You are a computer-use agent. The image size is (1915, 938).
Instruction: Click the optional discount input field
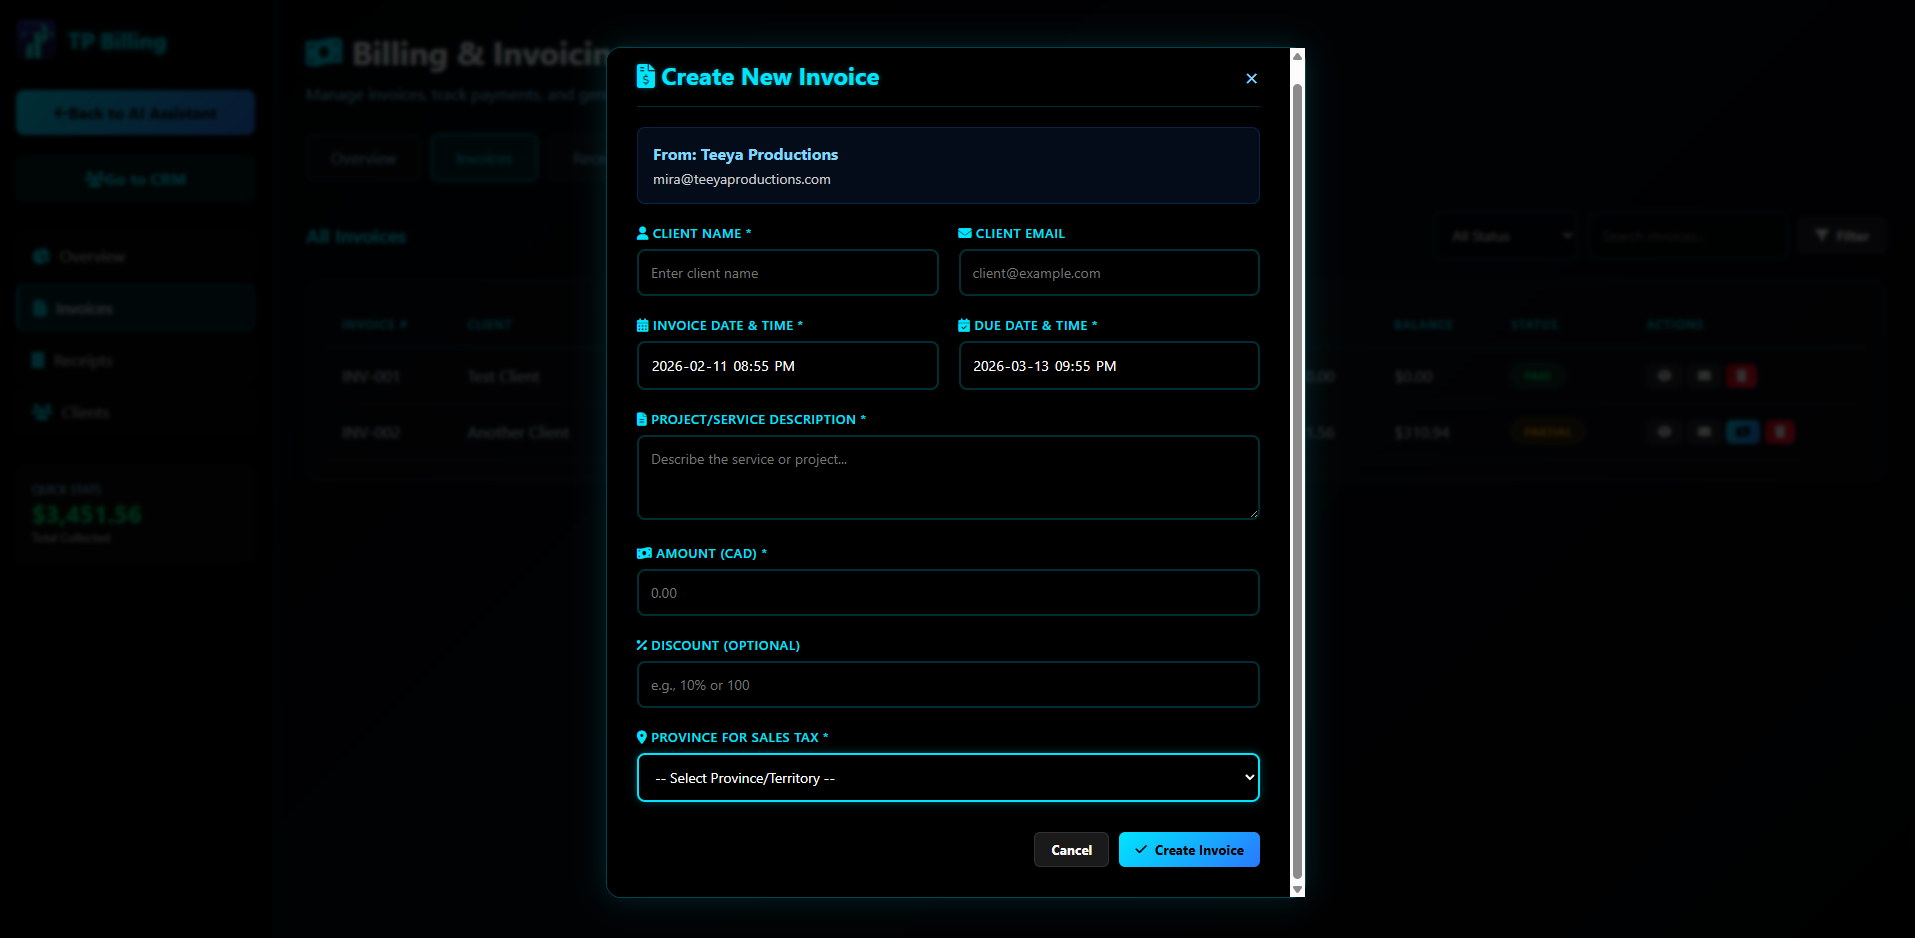pyautogui.click(x=947, y=685)
